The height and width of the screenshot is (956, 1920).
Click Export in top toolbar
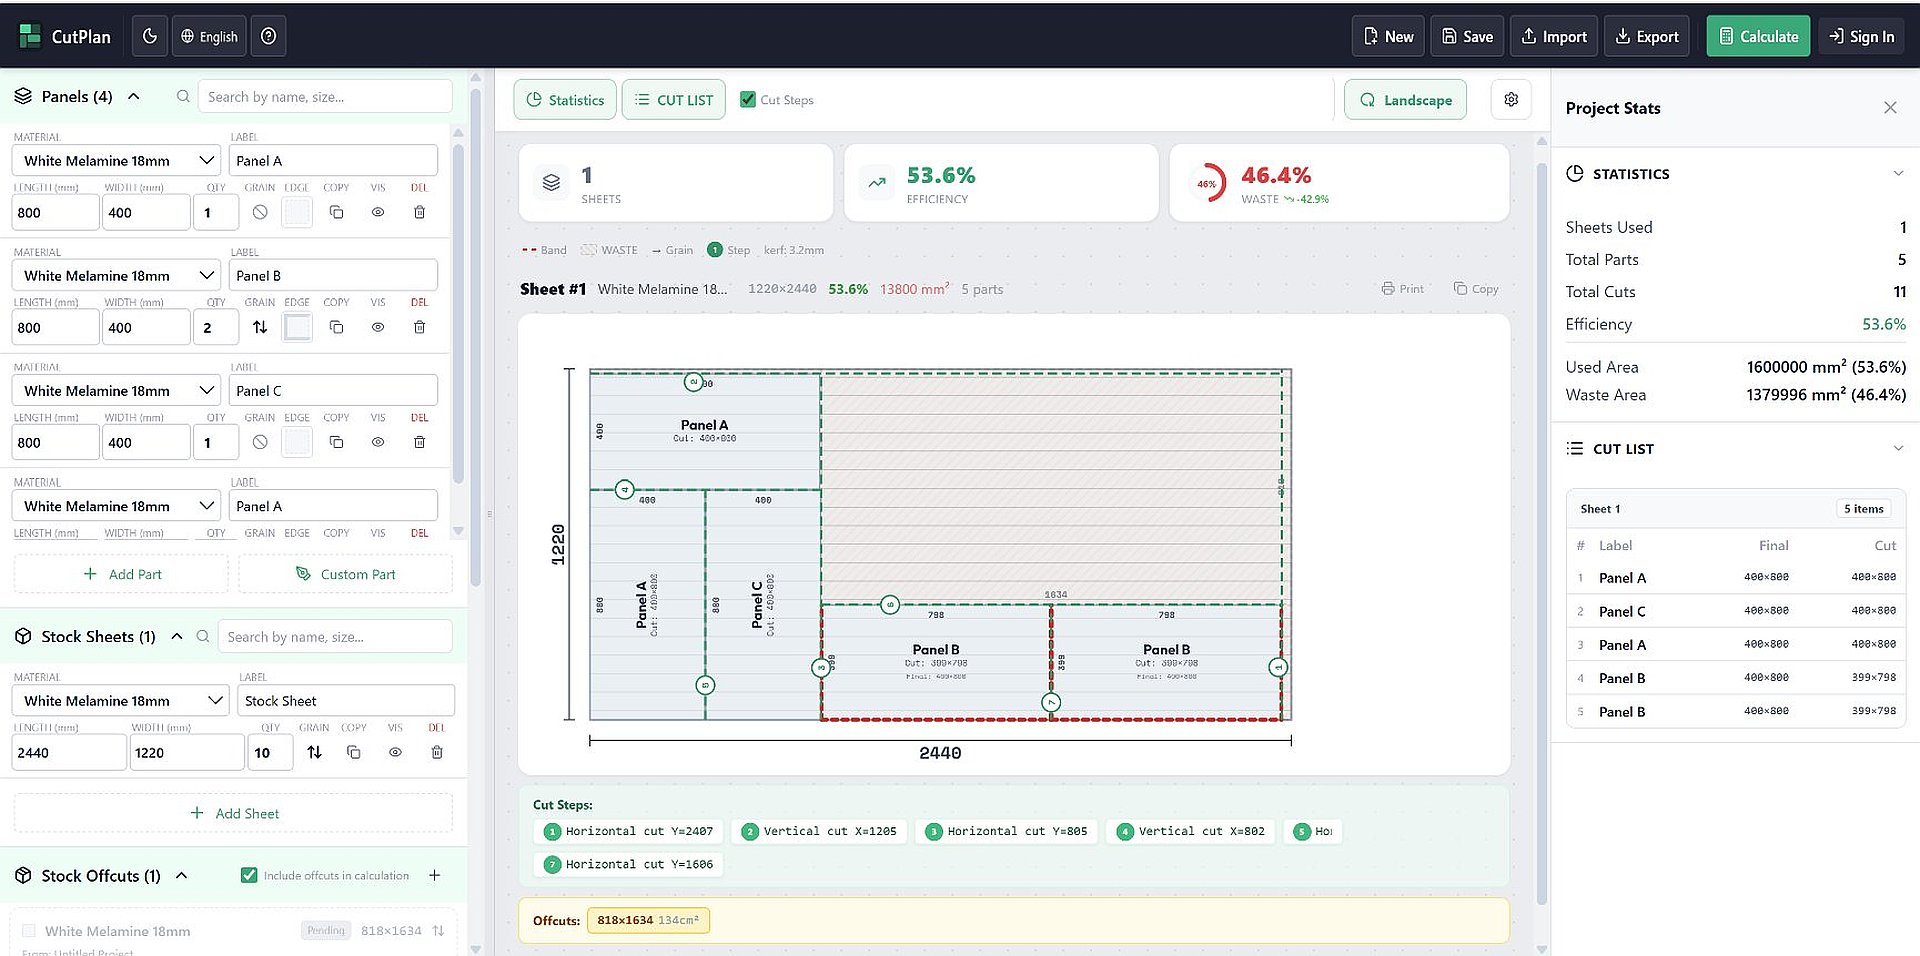pos(1647,36)
